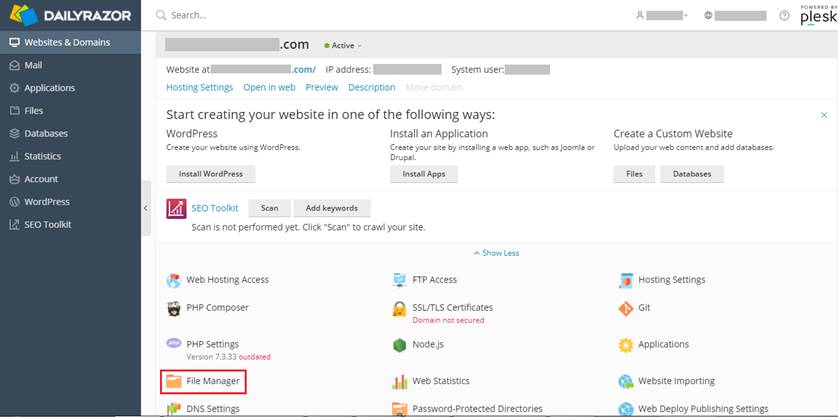Image resolution: width=838 pixels, height=417 pixels.
Task: Open the Website Importing link
Action: 677,381
